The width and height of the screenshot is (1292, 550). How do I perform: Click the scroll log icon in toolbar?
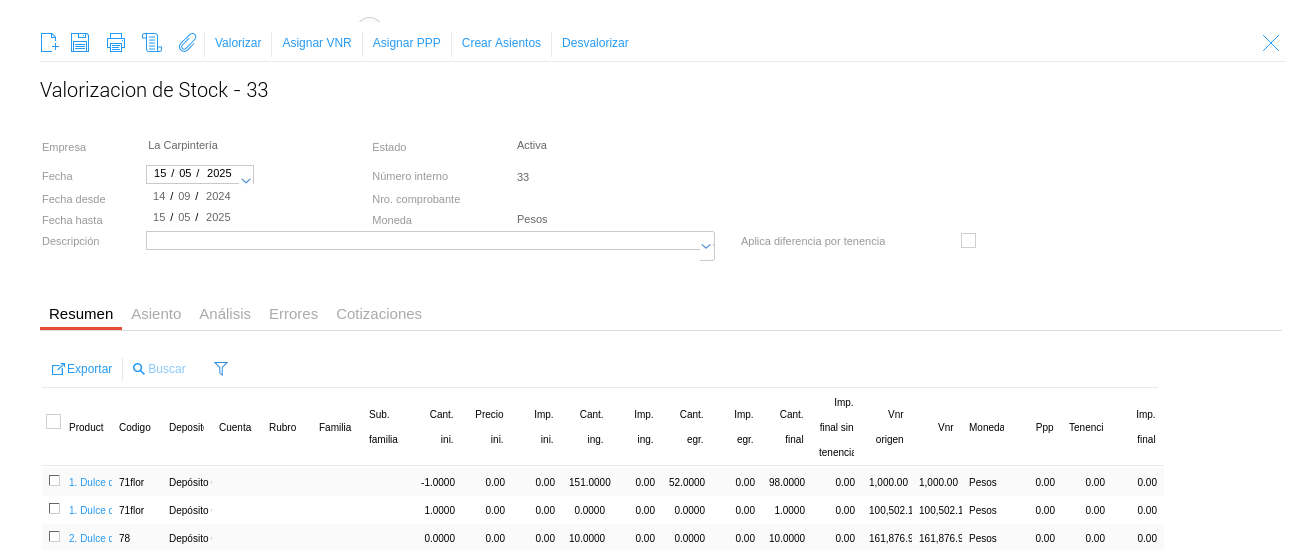152,43
